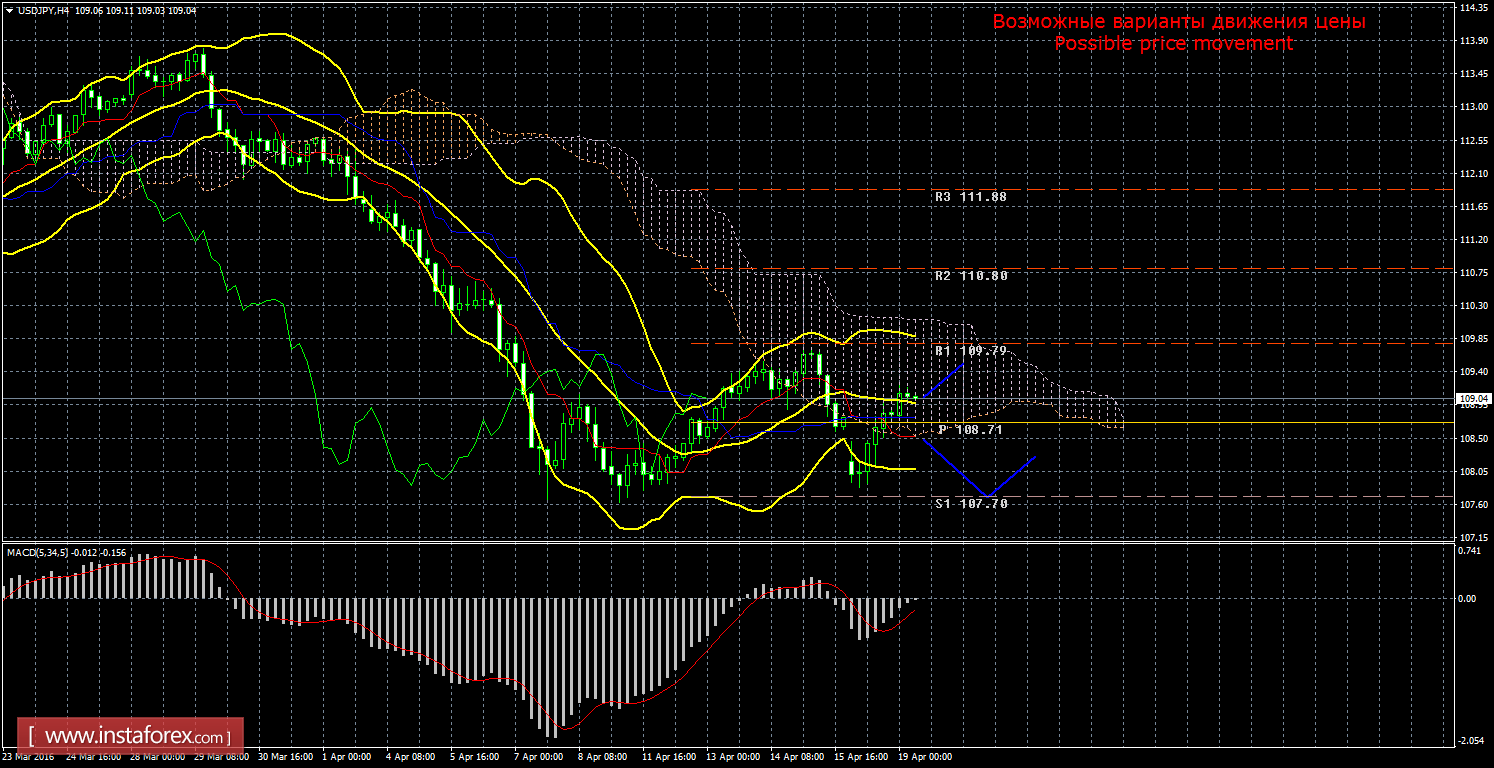Click the red 'Possible price movement' heading
Image resolution: width=1494 pixels, height=768 pixels.
tap(1174, 44)
